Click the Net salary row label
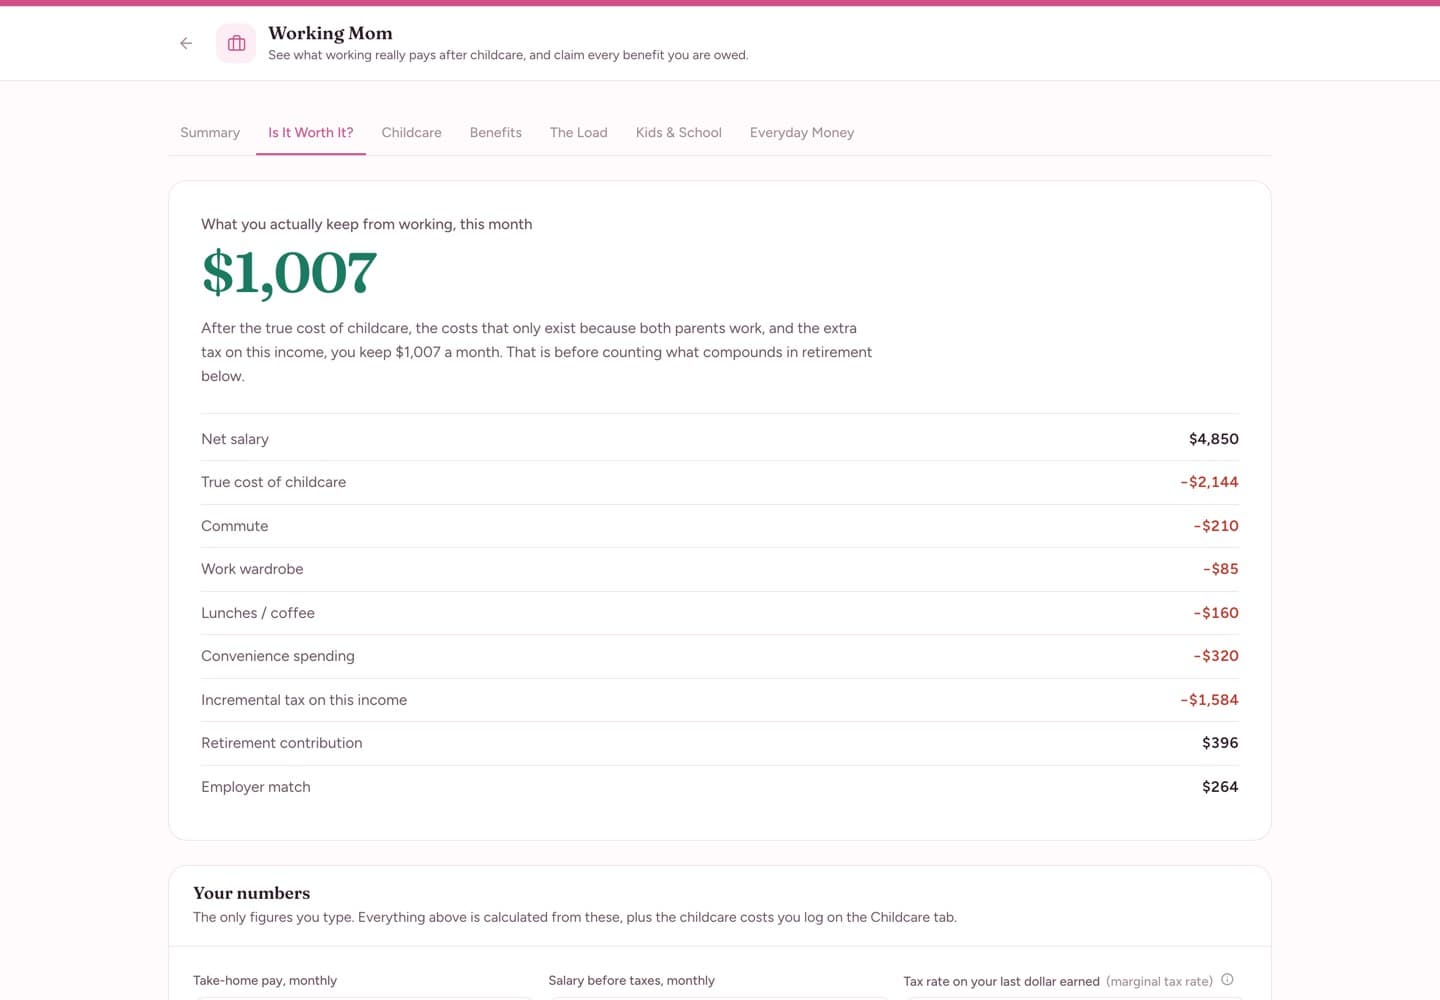Screen dimensions: 1440x1000 (x=235, y=439)
